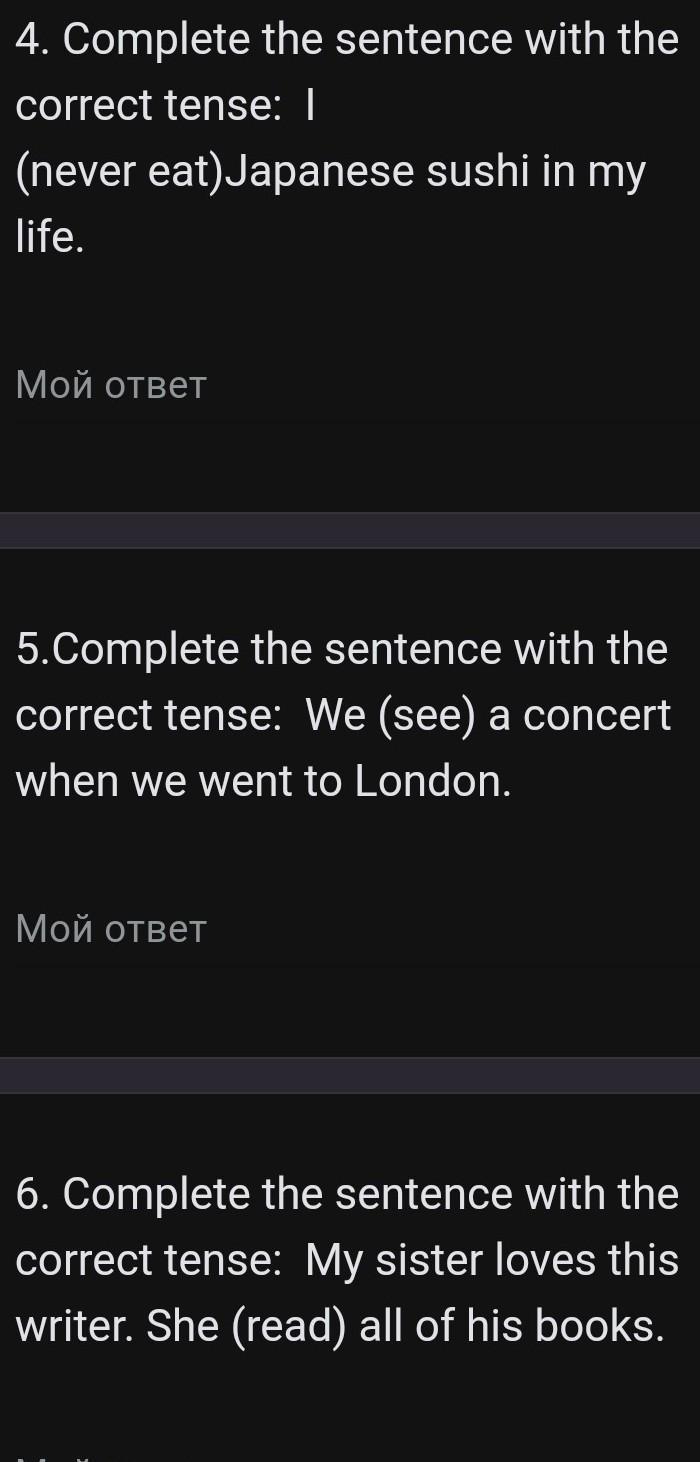Click the number "5." label
Screen dimensions: 700x1462
[31, 650]
